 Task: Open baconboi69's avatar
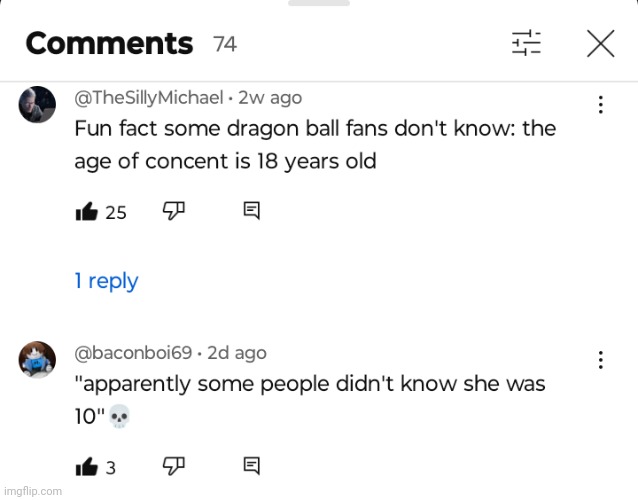[37, 359]
